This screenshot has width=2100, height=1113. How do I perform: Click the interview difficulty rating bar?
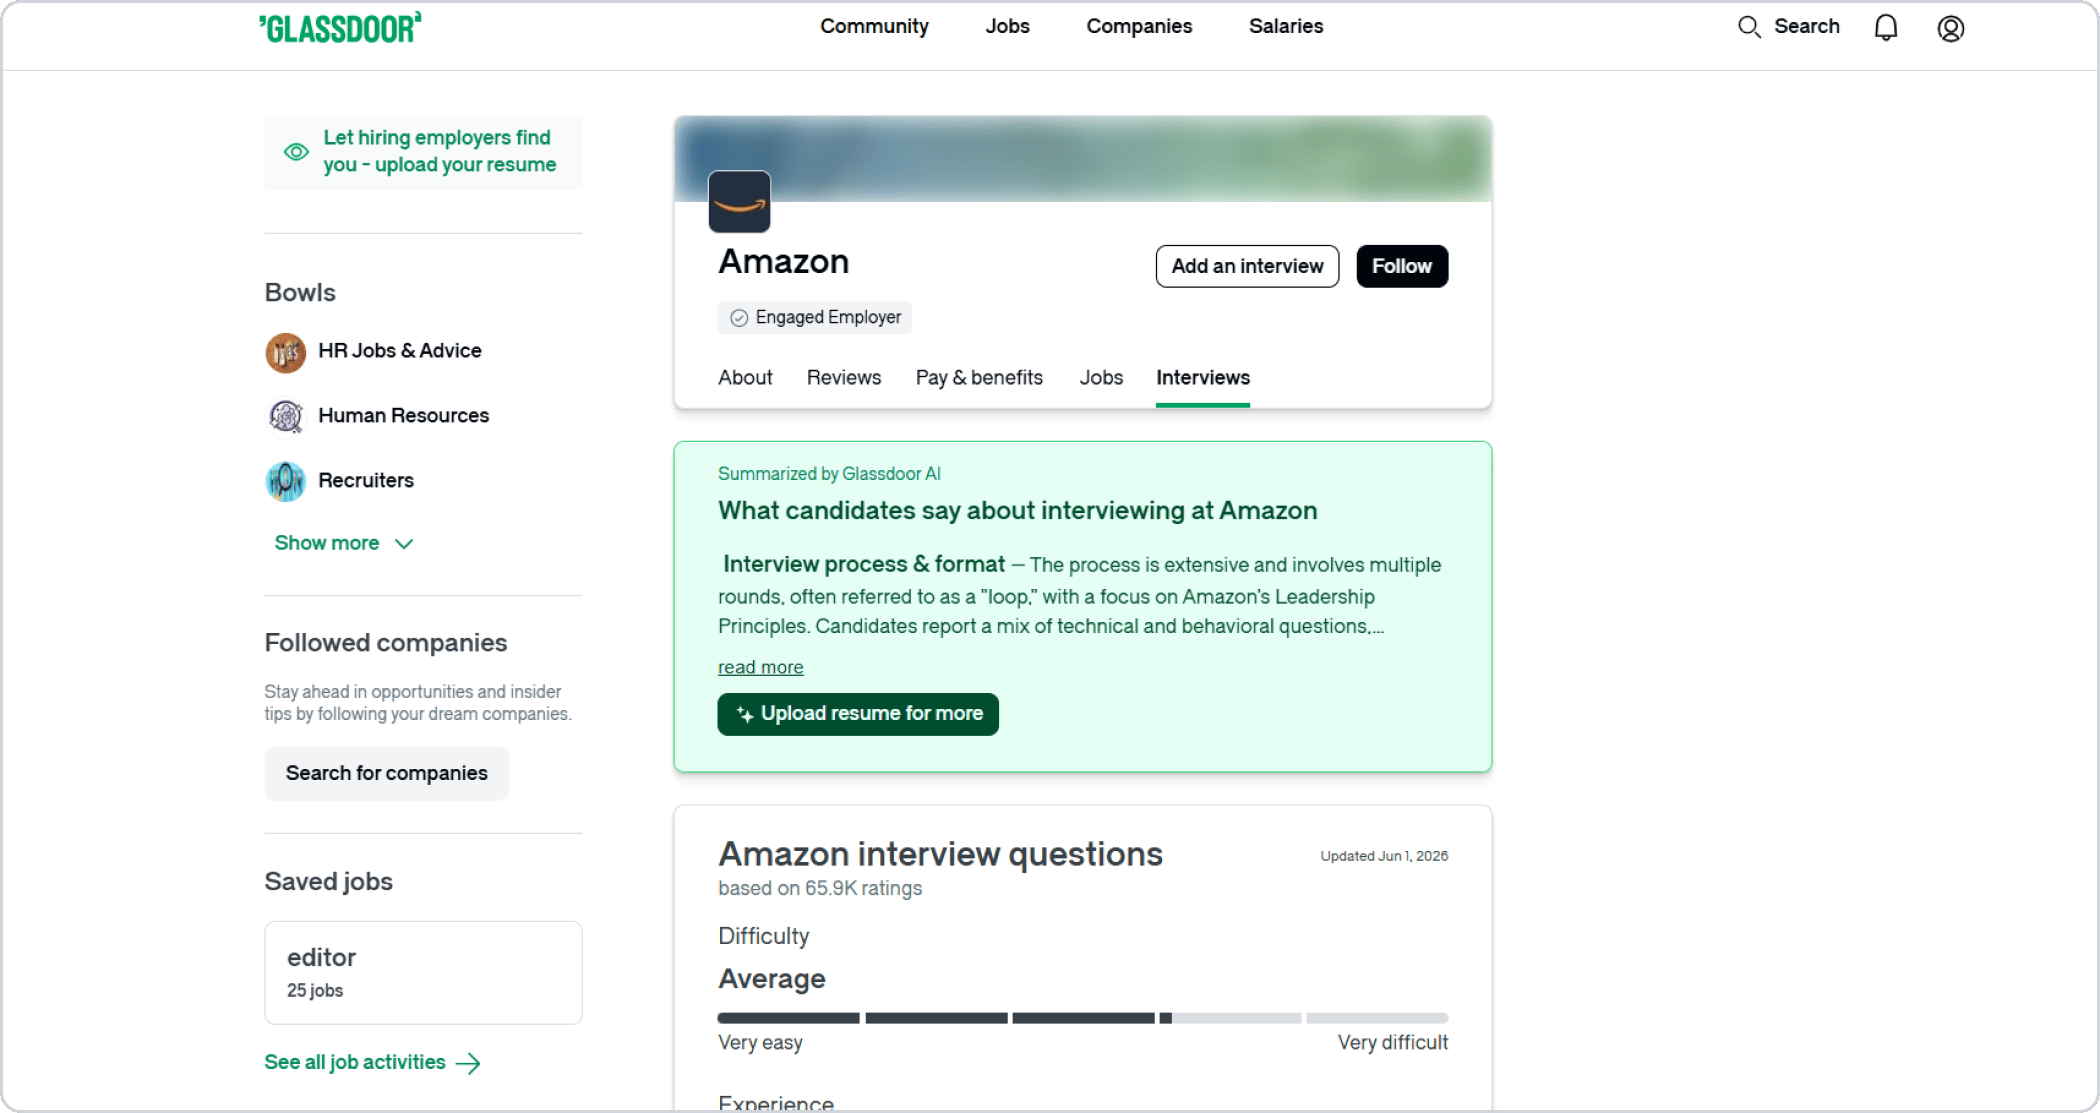1083,1018
